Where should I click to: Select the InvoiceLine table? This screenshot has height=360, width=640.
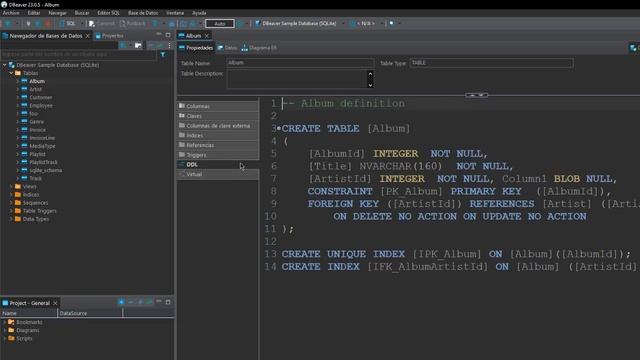[42, 138]
